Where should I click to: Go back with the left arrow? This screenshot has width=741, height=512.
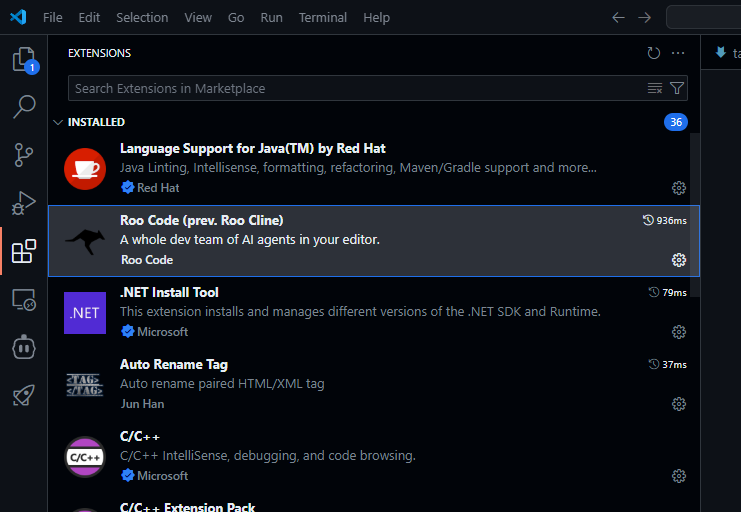click(618, 17)
